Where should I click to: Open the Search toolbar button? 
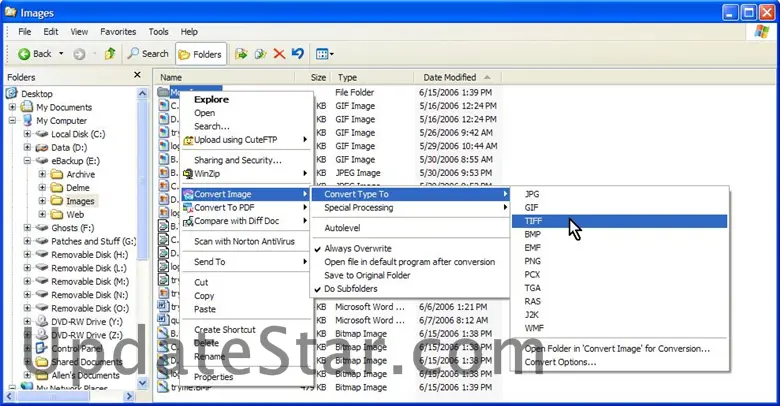(x=148, y=54)
